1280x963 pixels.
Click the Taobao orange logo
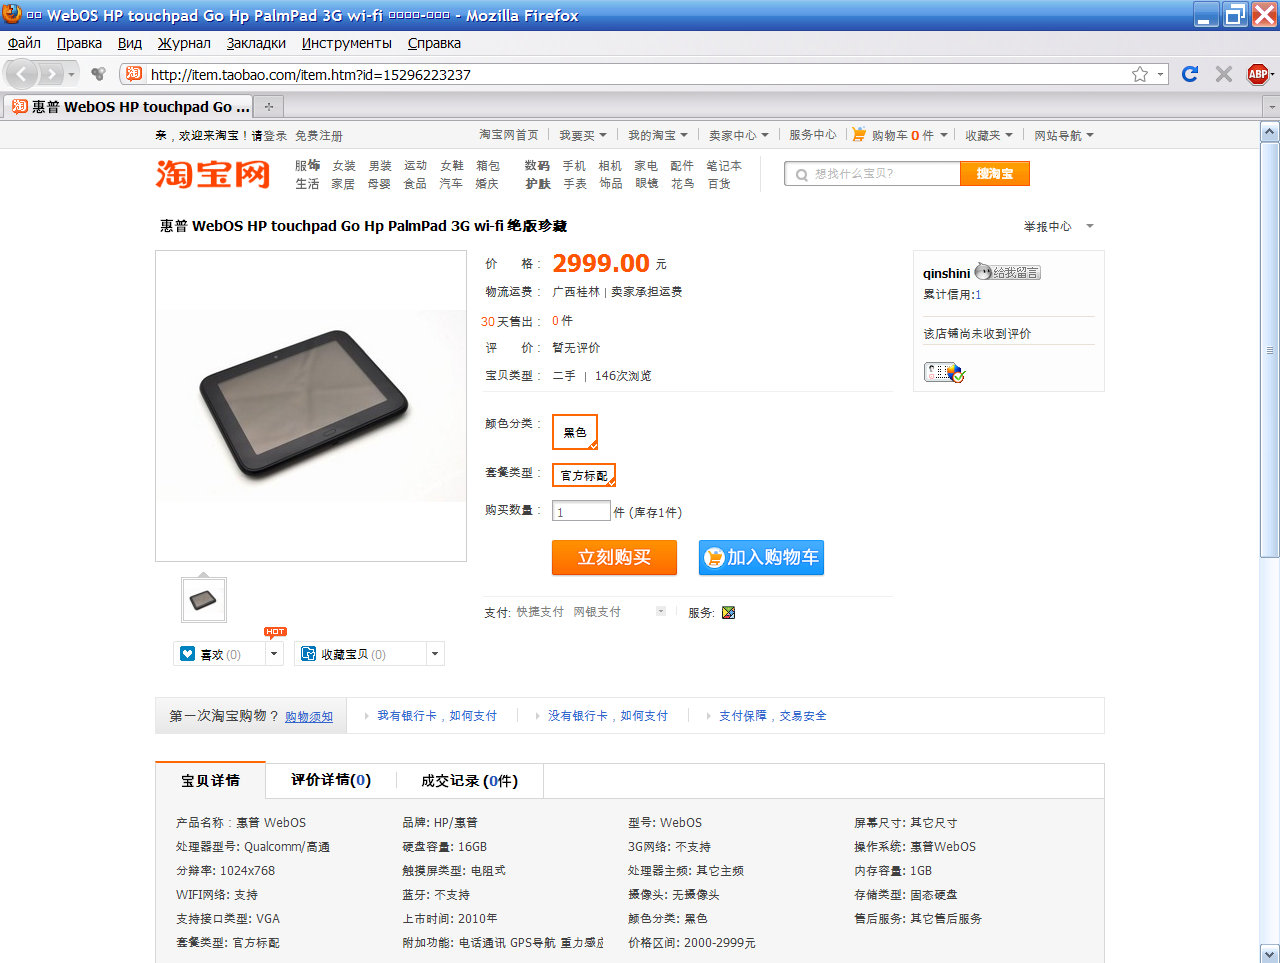click(x=213, y=173)
